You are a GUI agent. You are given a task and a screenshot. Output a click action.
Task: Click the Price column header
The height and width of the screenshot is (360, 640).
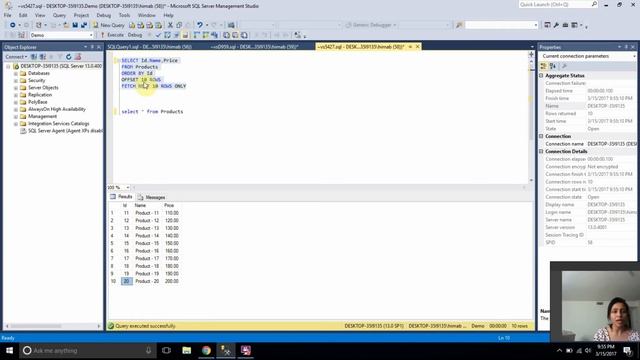pos(169,205)
